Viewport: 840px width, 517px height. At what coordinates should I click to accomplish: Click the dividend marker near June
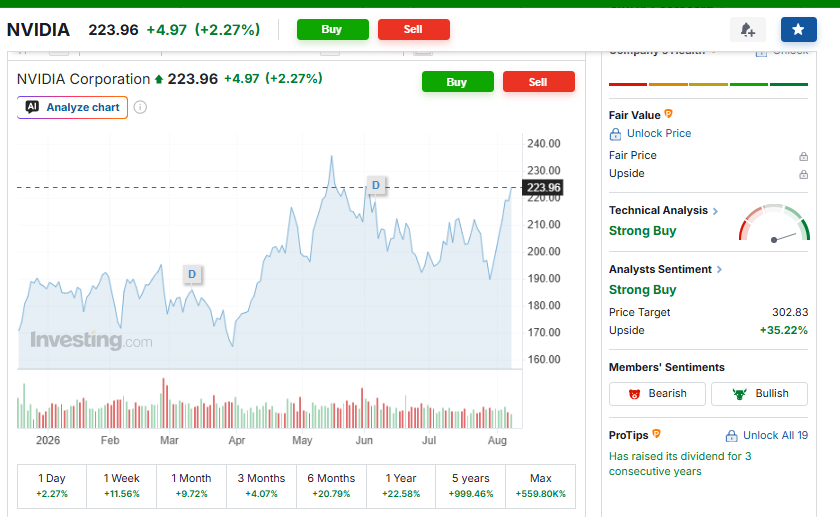(376, 185)
